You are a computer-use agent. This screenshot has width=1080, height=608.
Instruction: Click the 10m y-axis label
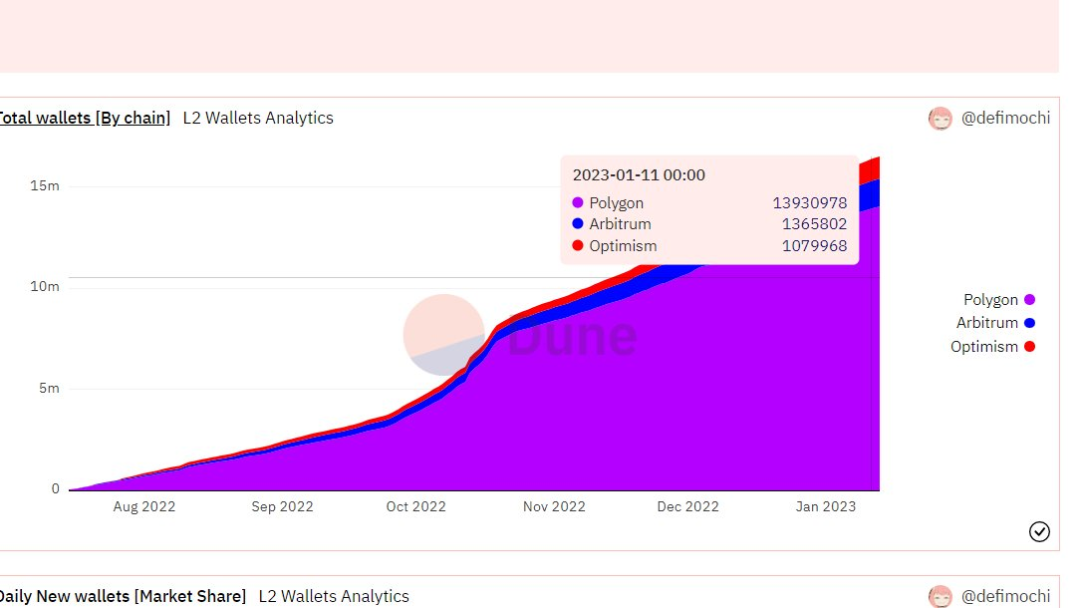click(x=44, y=286)
